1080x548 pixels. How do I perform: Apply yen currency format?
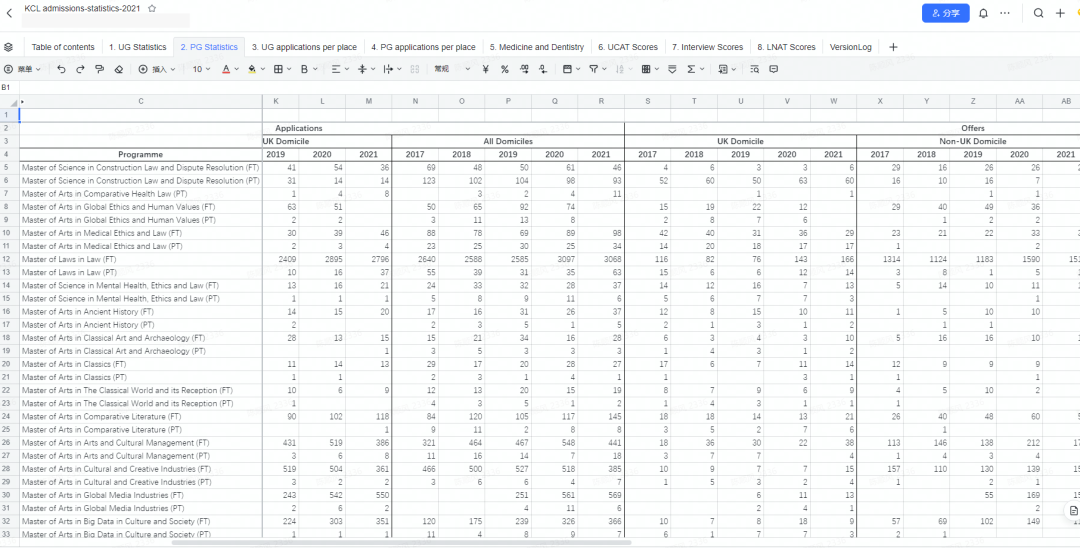click(486, 69)
